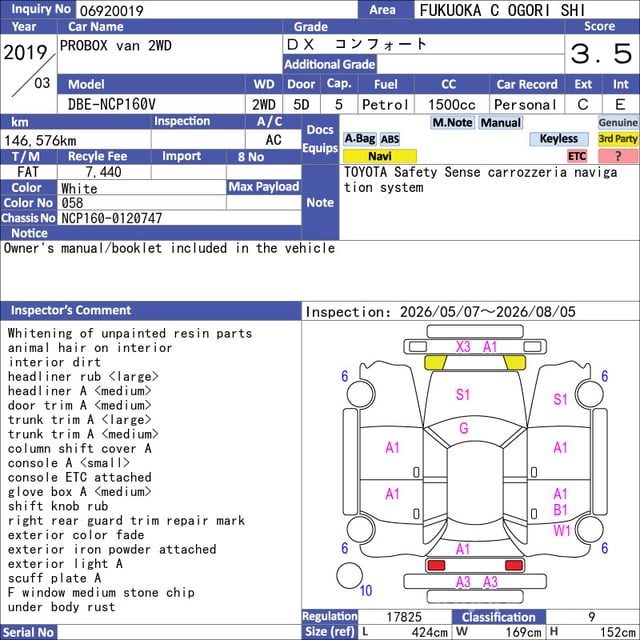Click the right yellow headlight on diagram
640x640 pixels.
[515, 362]
